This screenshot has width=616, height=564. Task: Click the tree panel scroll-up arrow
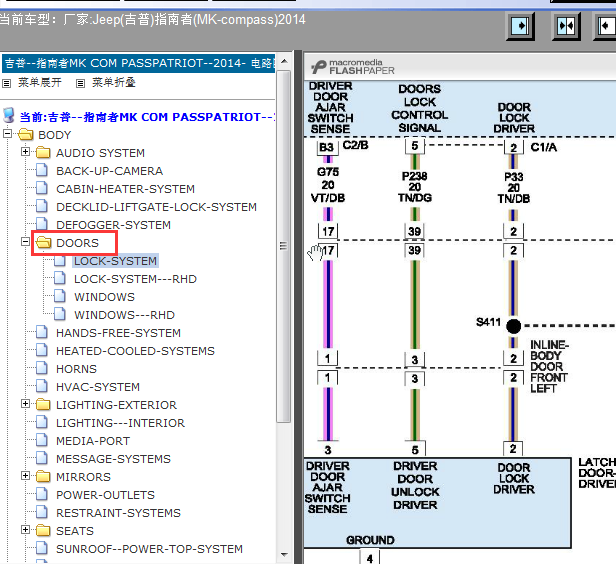pyautogui.click(x=284, y=62)
